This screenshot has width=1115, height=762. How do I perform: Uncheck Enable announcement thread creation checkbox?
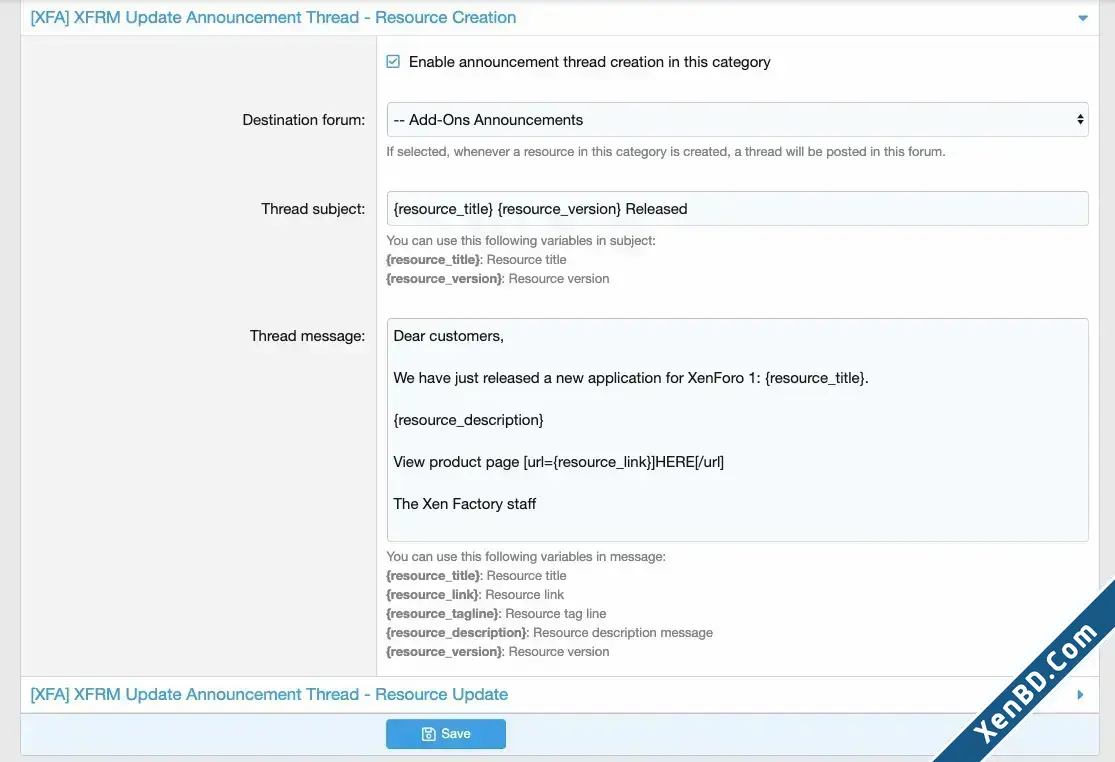coord(393,62)
